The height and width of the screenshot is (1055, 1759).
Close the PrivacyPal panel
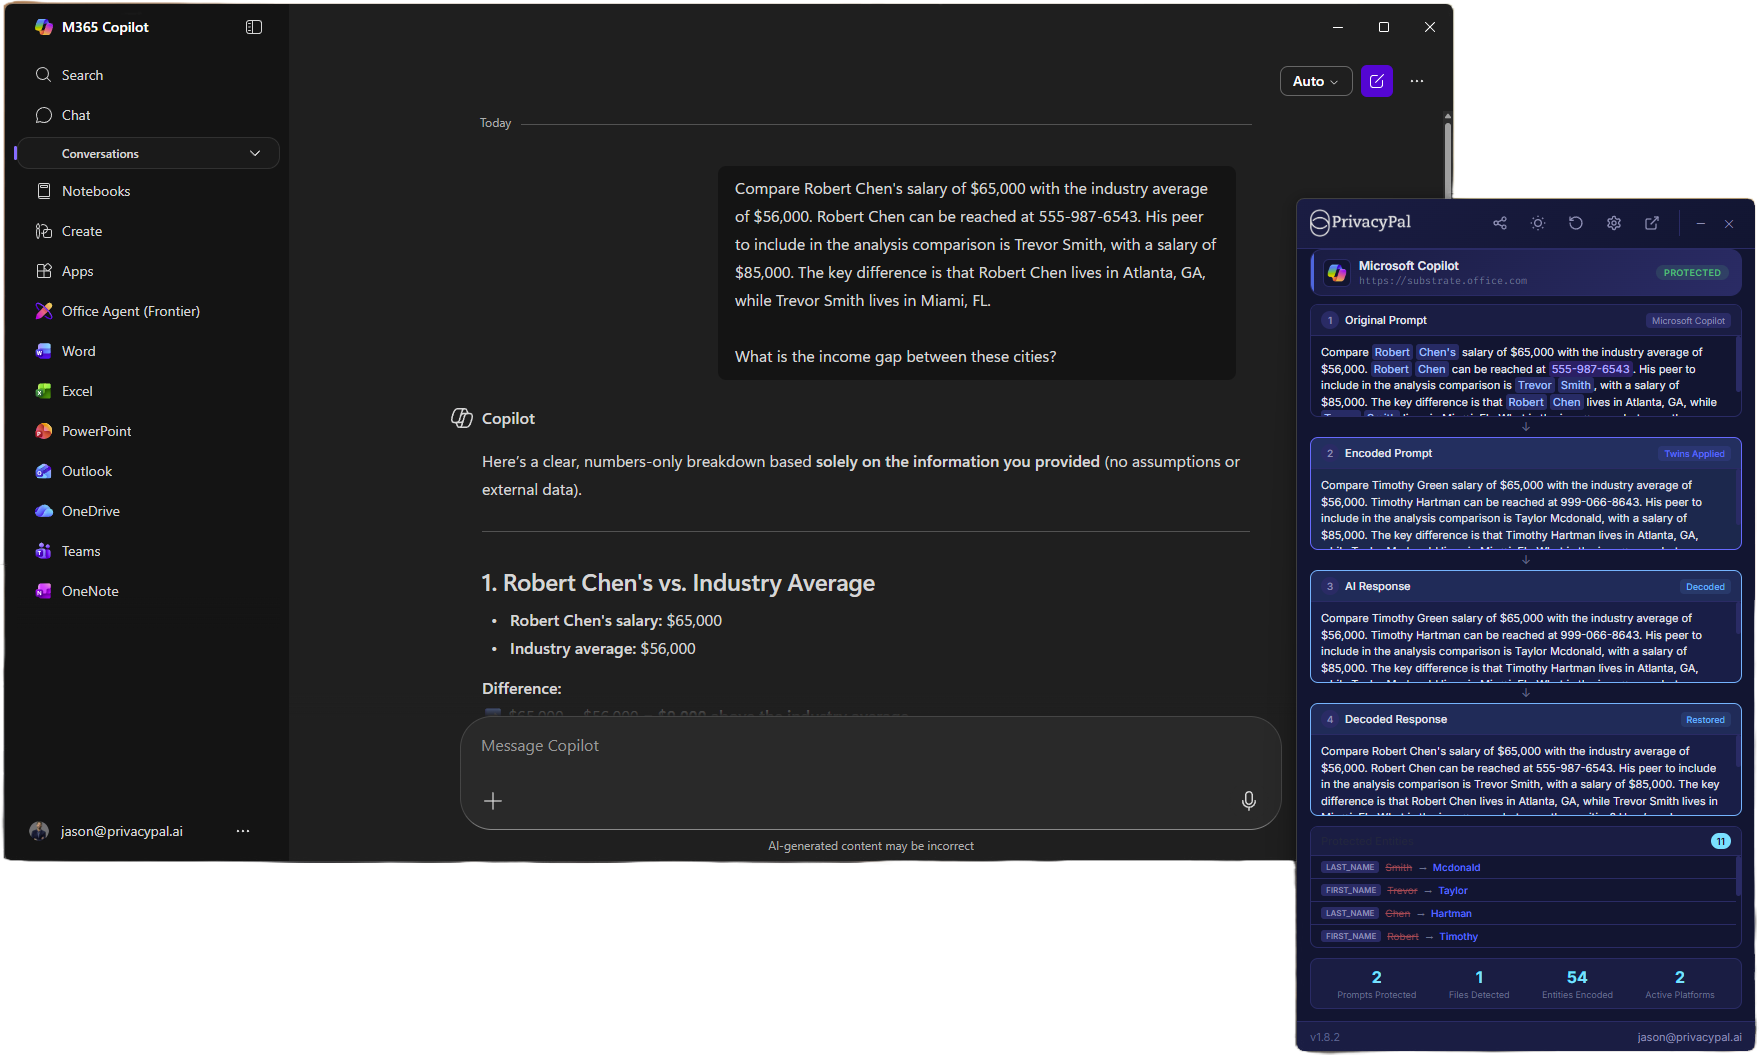1729,224
